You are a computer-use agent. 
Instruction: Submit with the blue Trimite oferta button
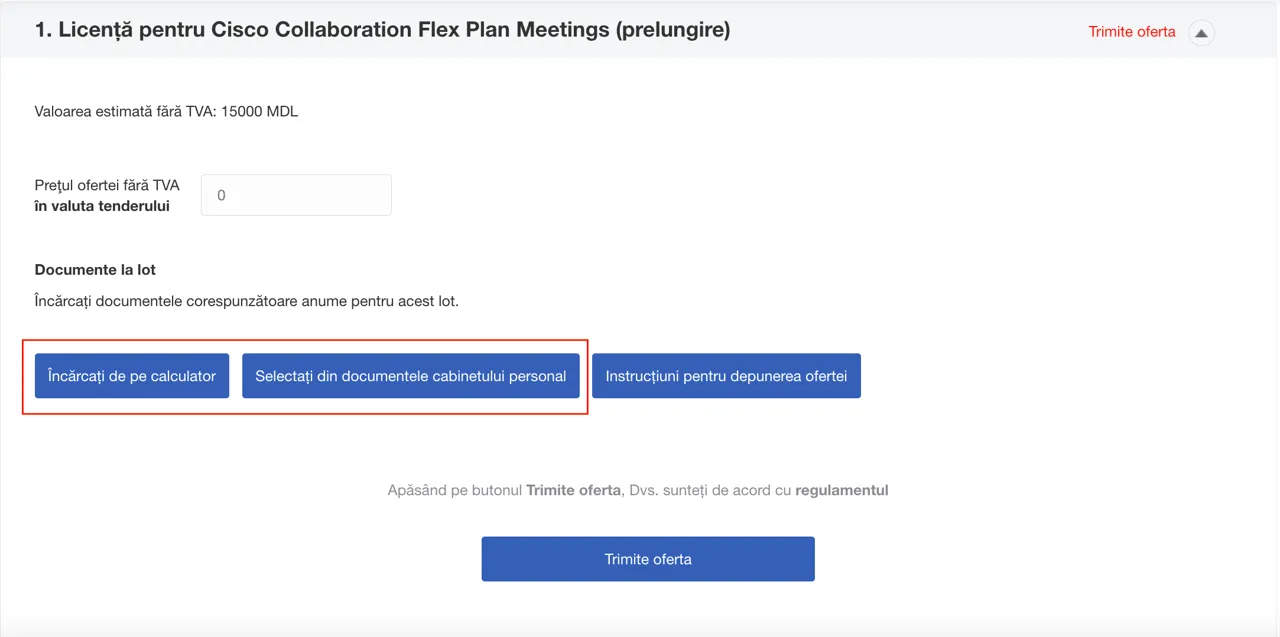(x=648, y=559)
